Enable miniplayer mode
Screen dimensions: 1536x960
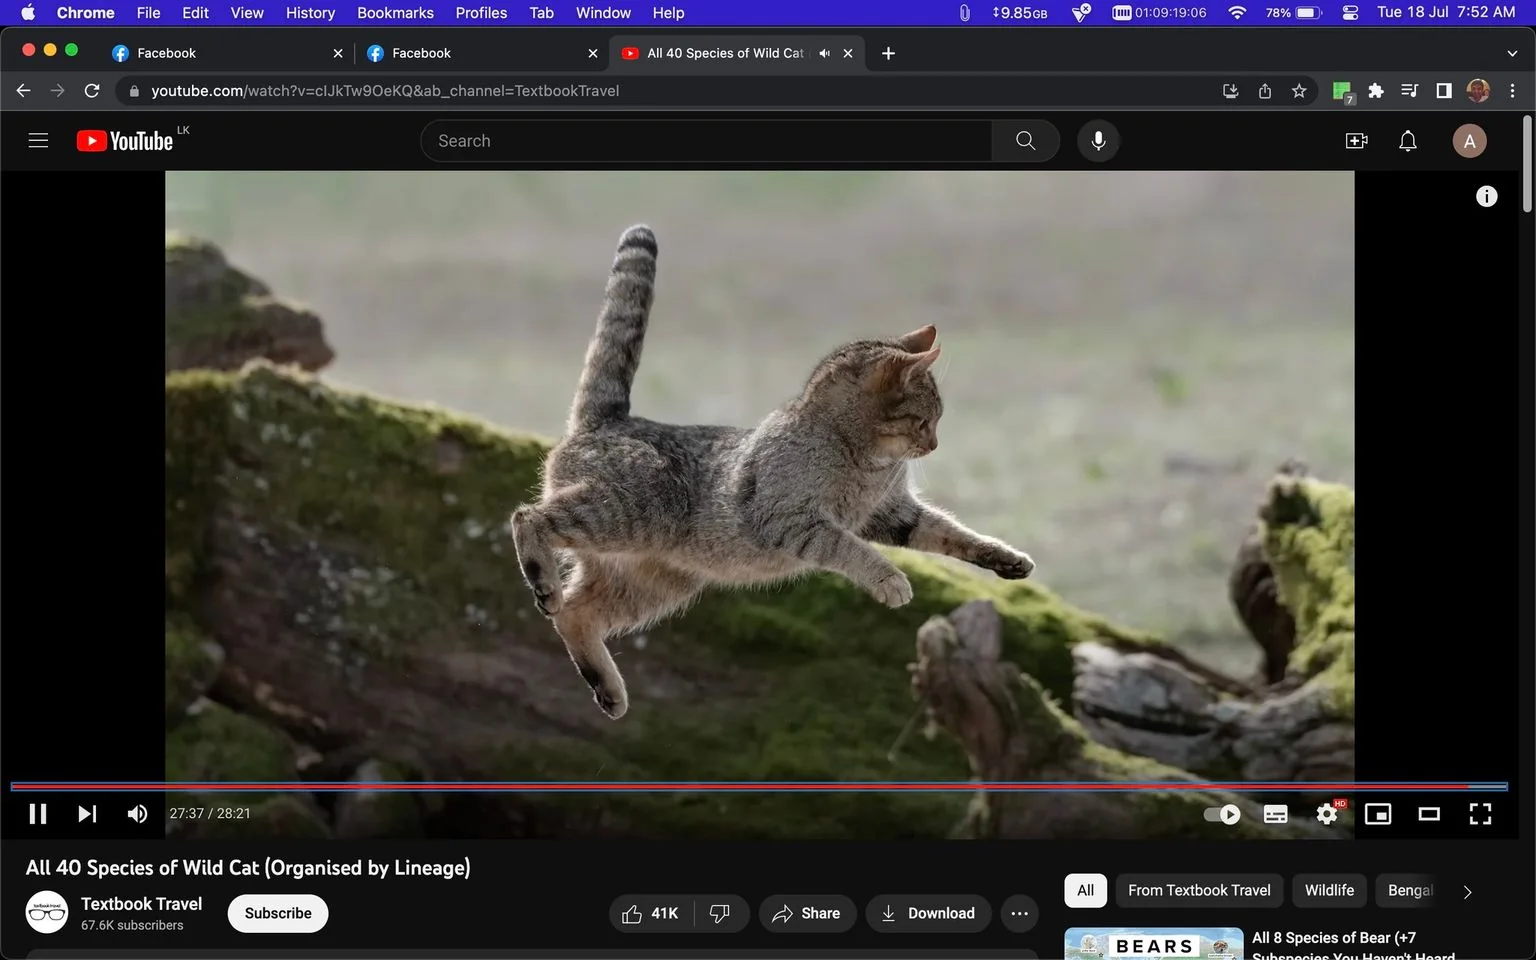1378,814
